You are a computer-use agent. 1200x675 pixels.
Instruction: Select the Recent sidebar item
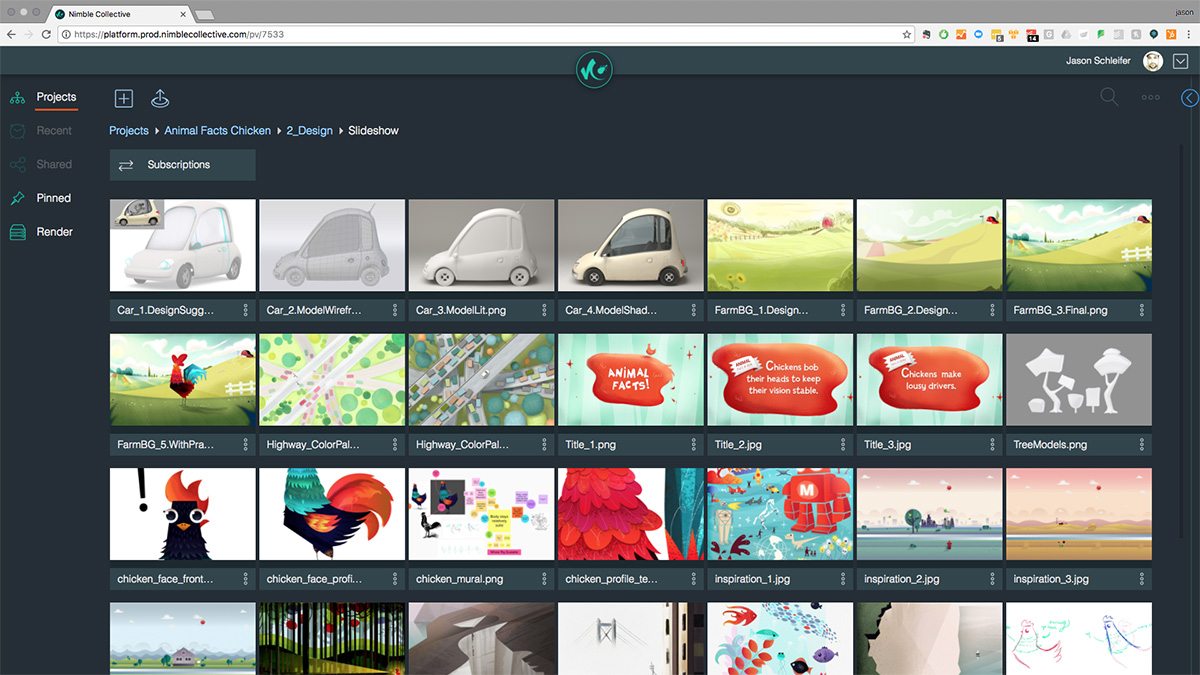[x=54, y=131]
